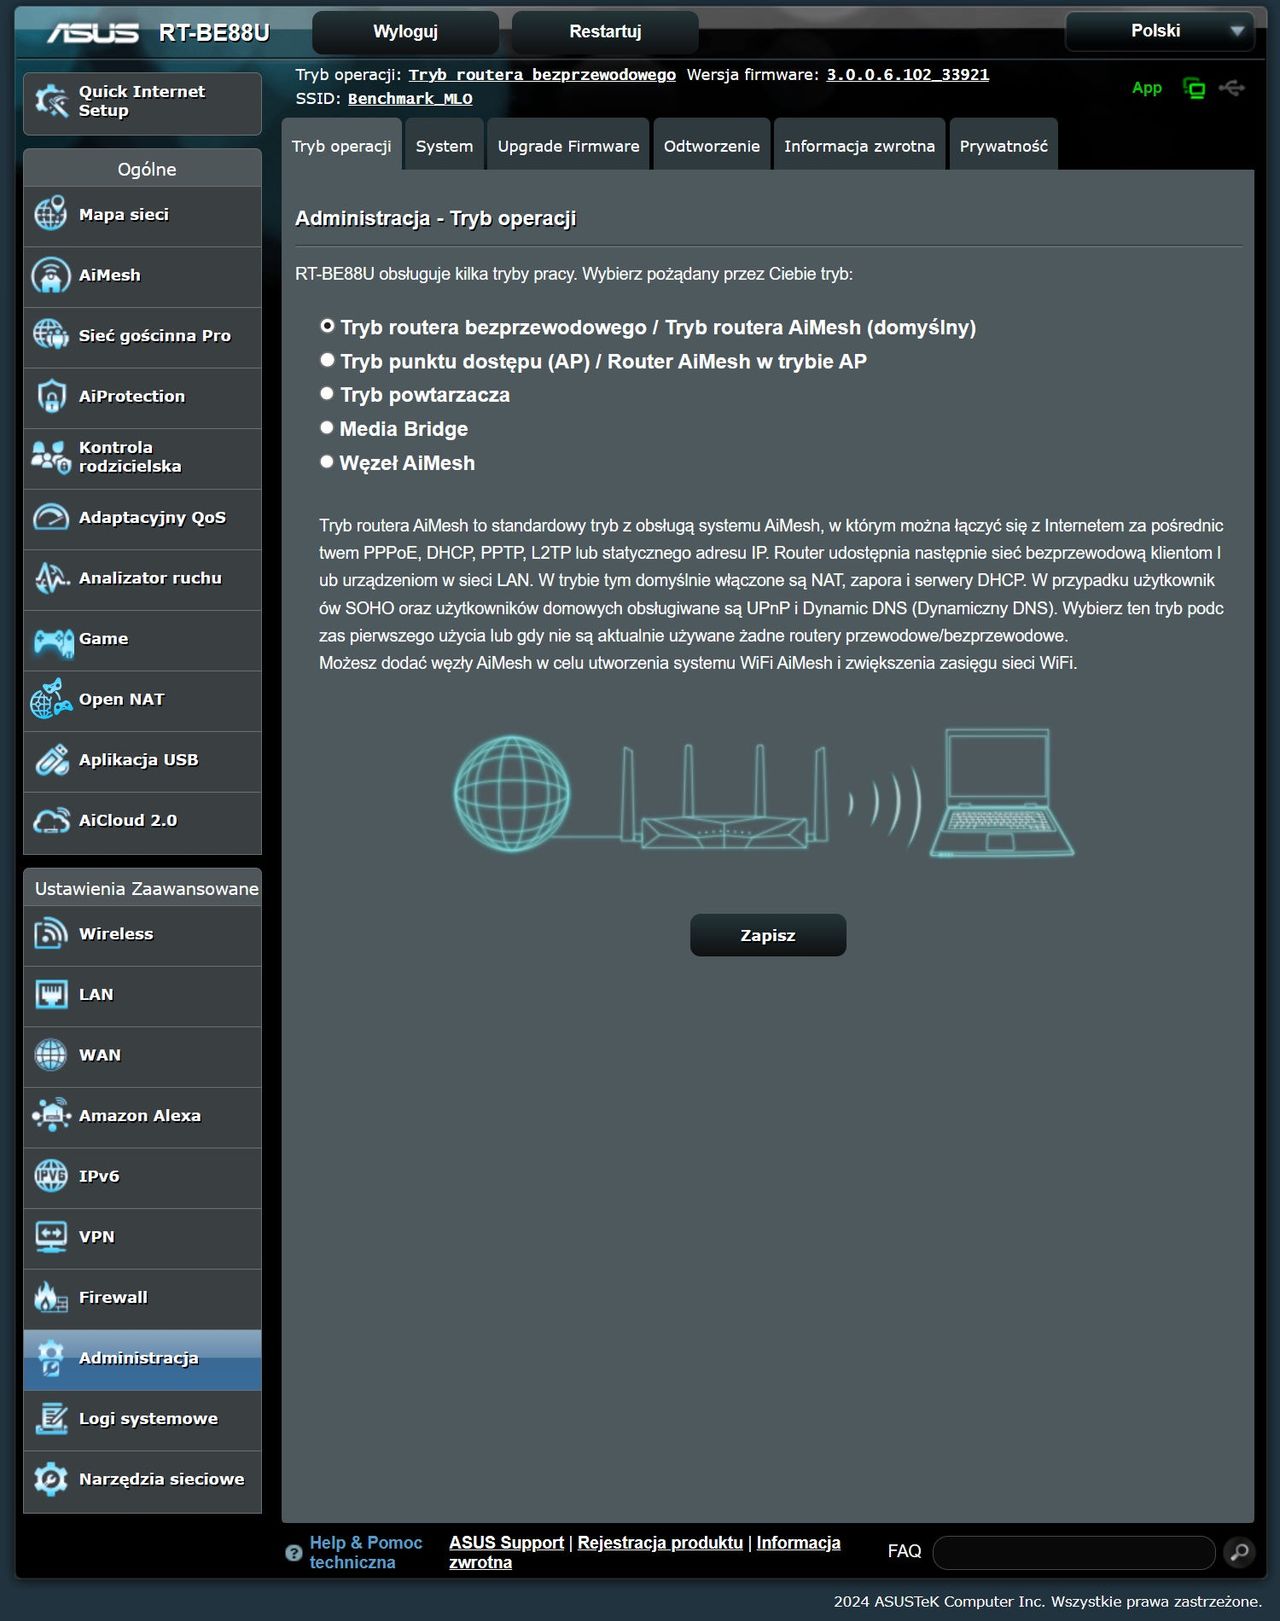Switch to the System tab
The width and height of the screenshot is (1280, 1621).
coord(444,145)
